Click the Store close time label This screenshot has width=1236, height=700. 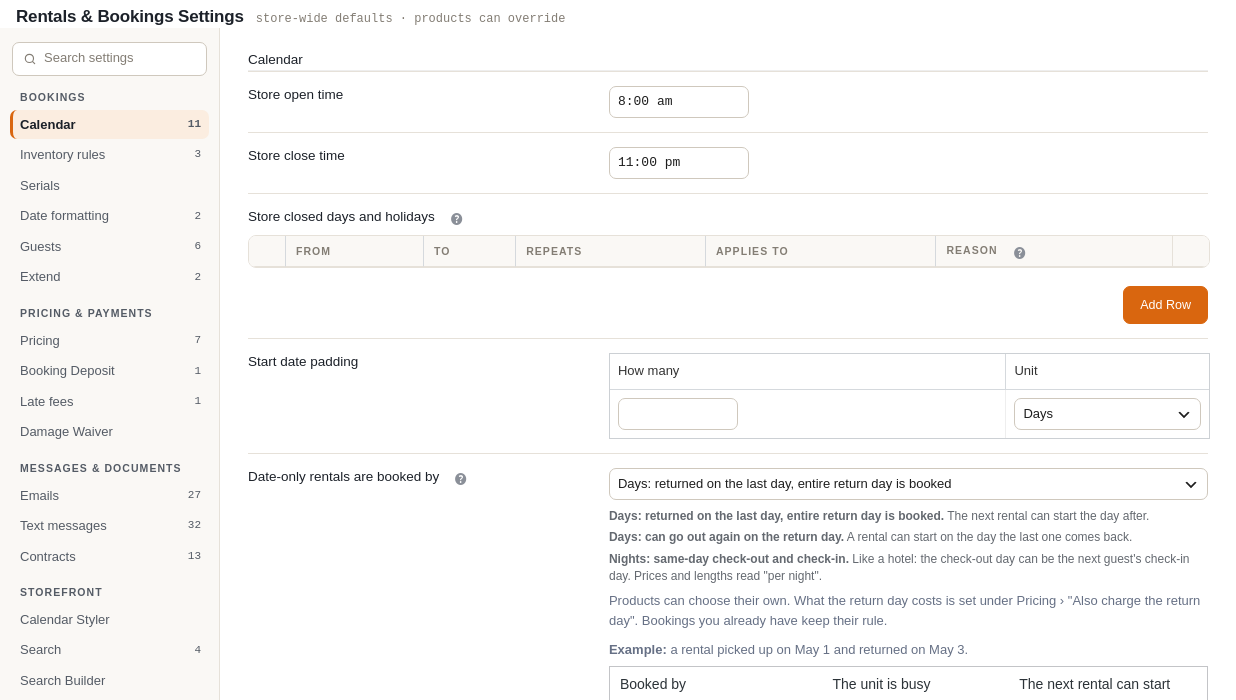pyautogui.click(x=296, y=156)
